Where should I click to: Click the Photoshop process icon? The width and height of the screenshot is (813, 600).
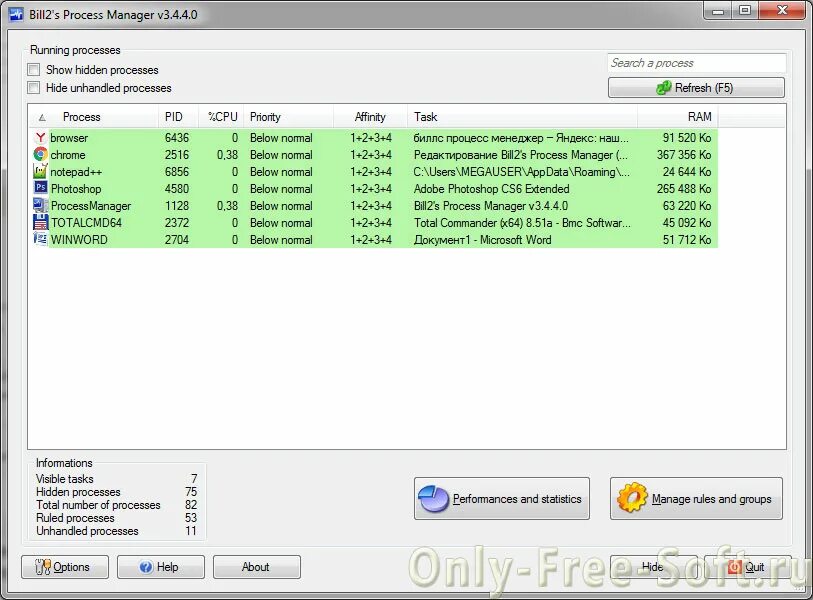[40, 188]
